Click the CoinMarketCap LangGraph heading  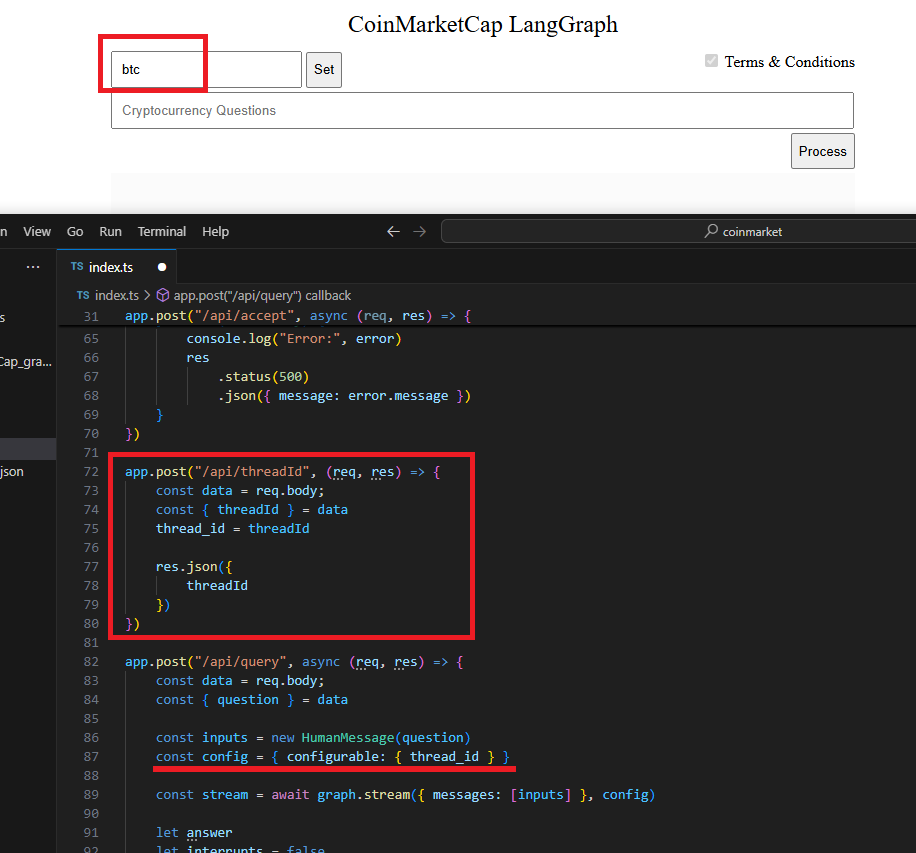[483, 24]
